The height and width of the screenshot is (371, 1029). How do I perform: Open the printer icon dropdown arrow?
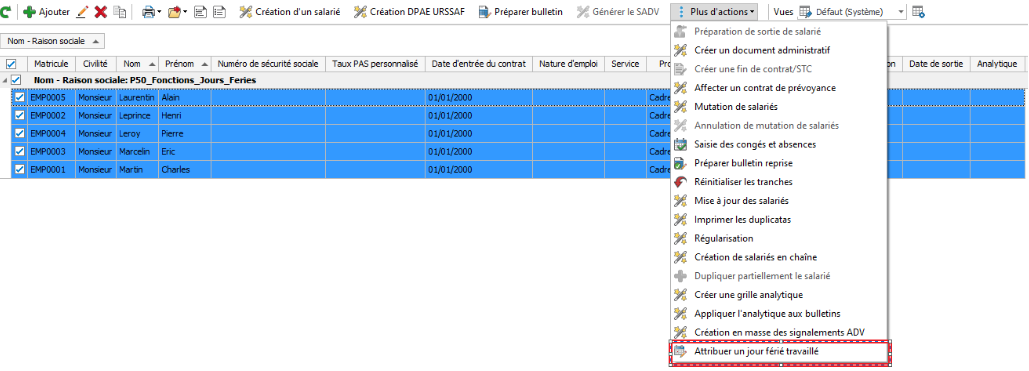(159, 12)
